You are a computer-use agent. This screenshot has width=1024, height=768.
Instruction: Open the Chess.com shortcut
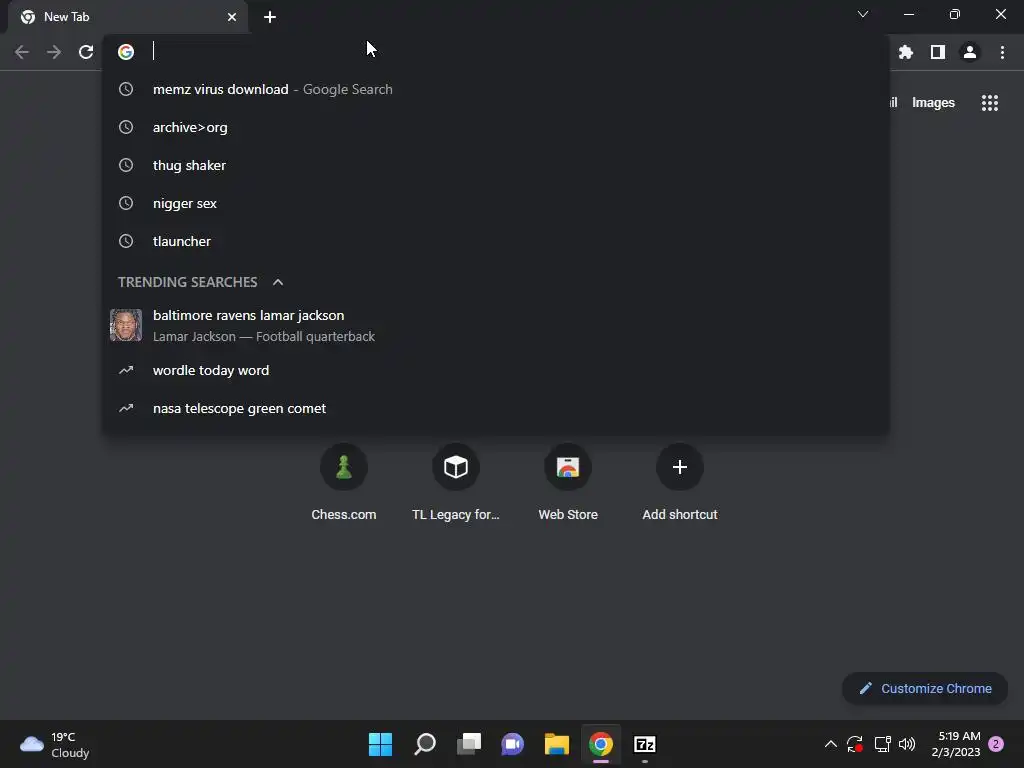344,483
